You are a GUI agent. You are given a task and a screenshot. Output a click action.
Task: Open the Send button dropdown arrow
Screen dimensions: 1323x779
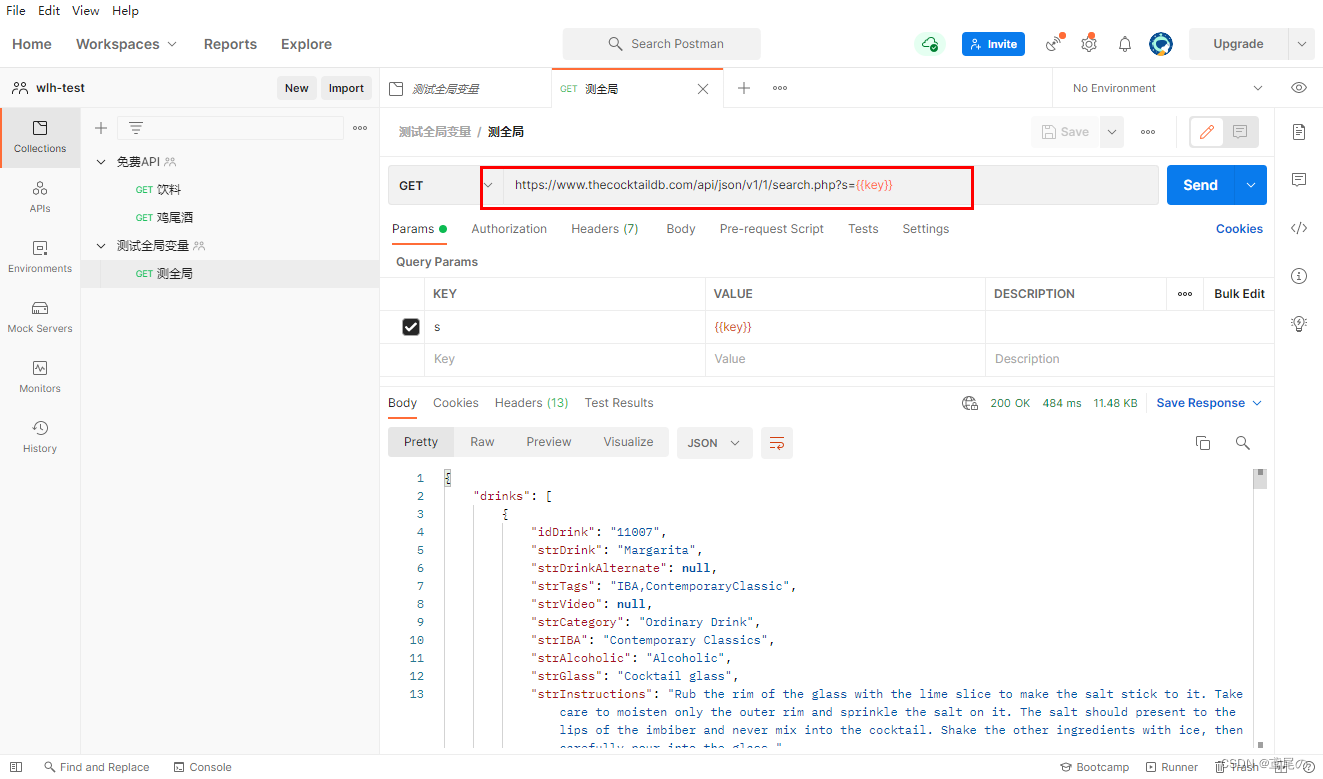(1251, 185)
